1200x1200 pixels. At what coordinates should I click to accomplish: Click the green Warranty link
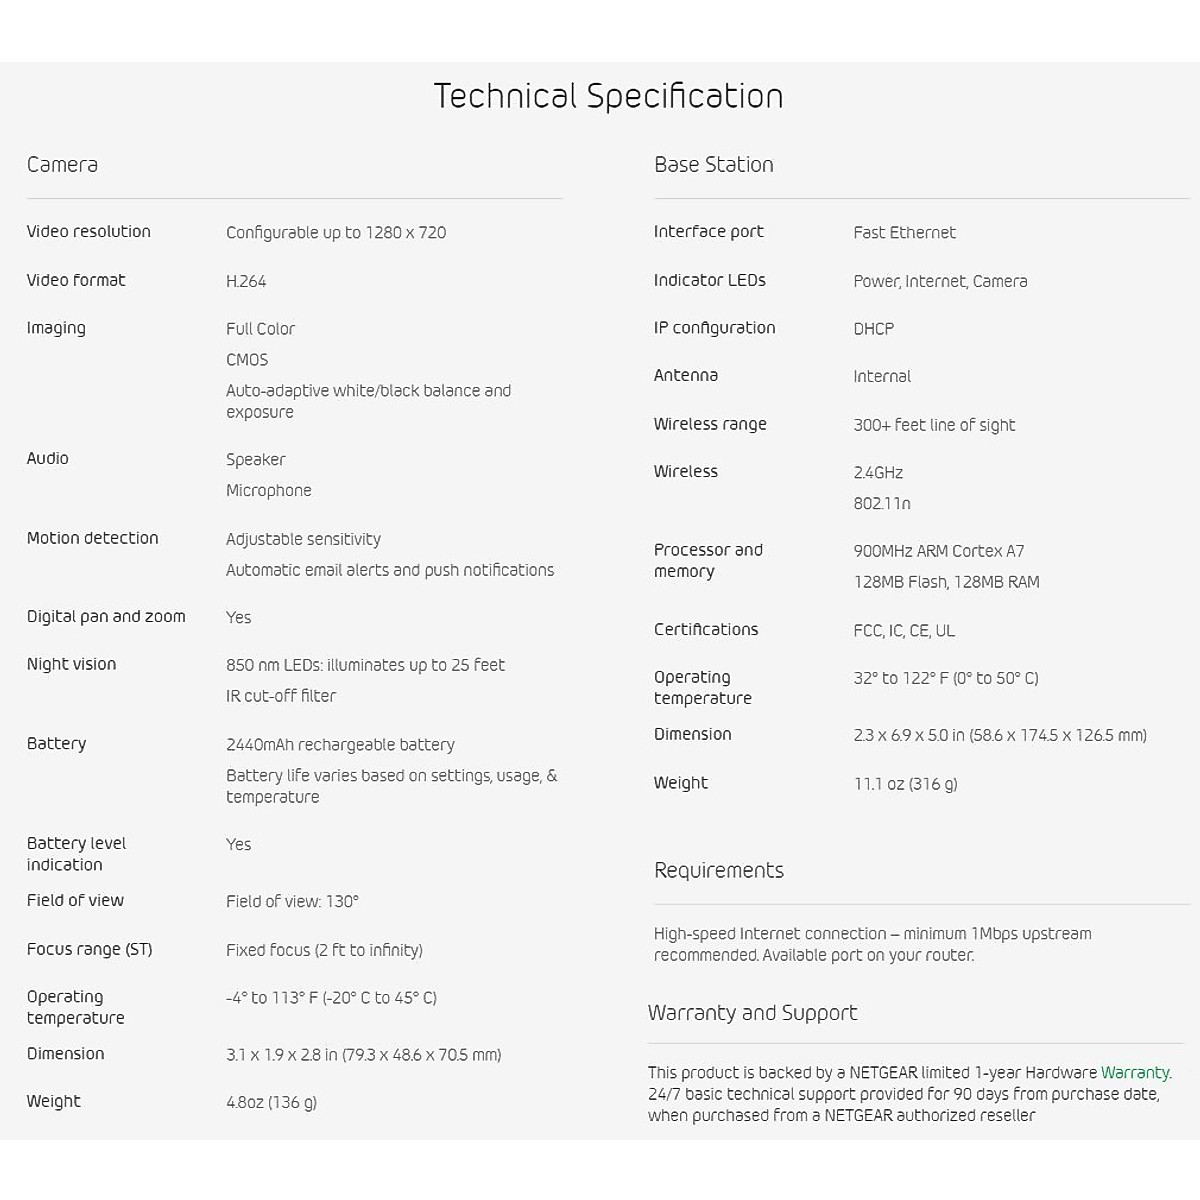click(x=1135, y=1072)
